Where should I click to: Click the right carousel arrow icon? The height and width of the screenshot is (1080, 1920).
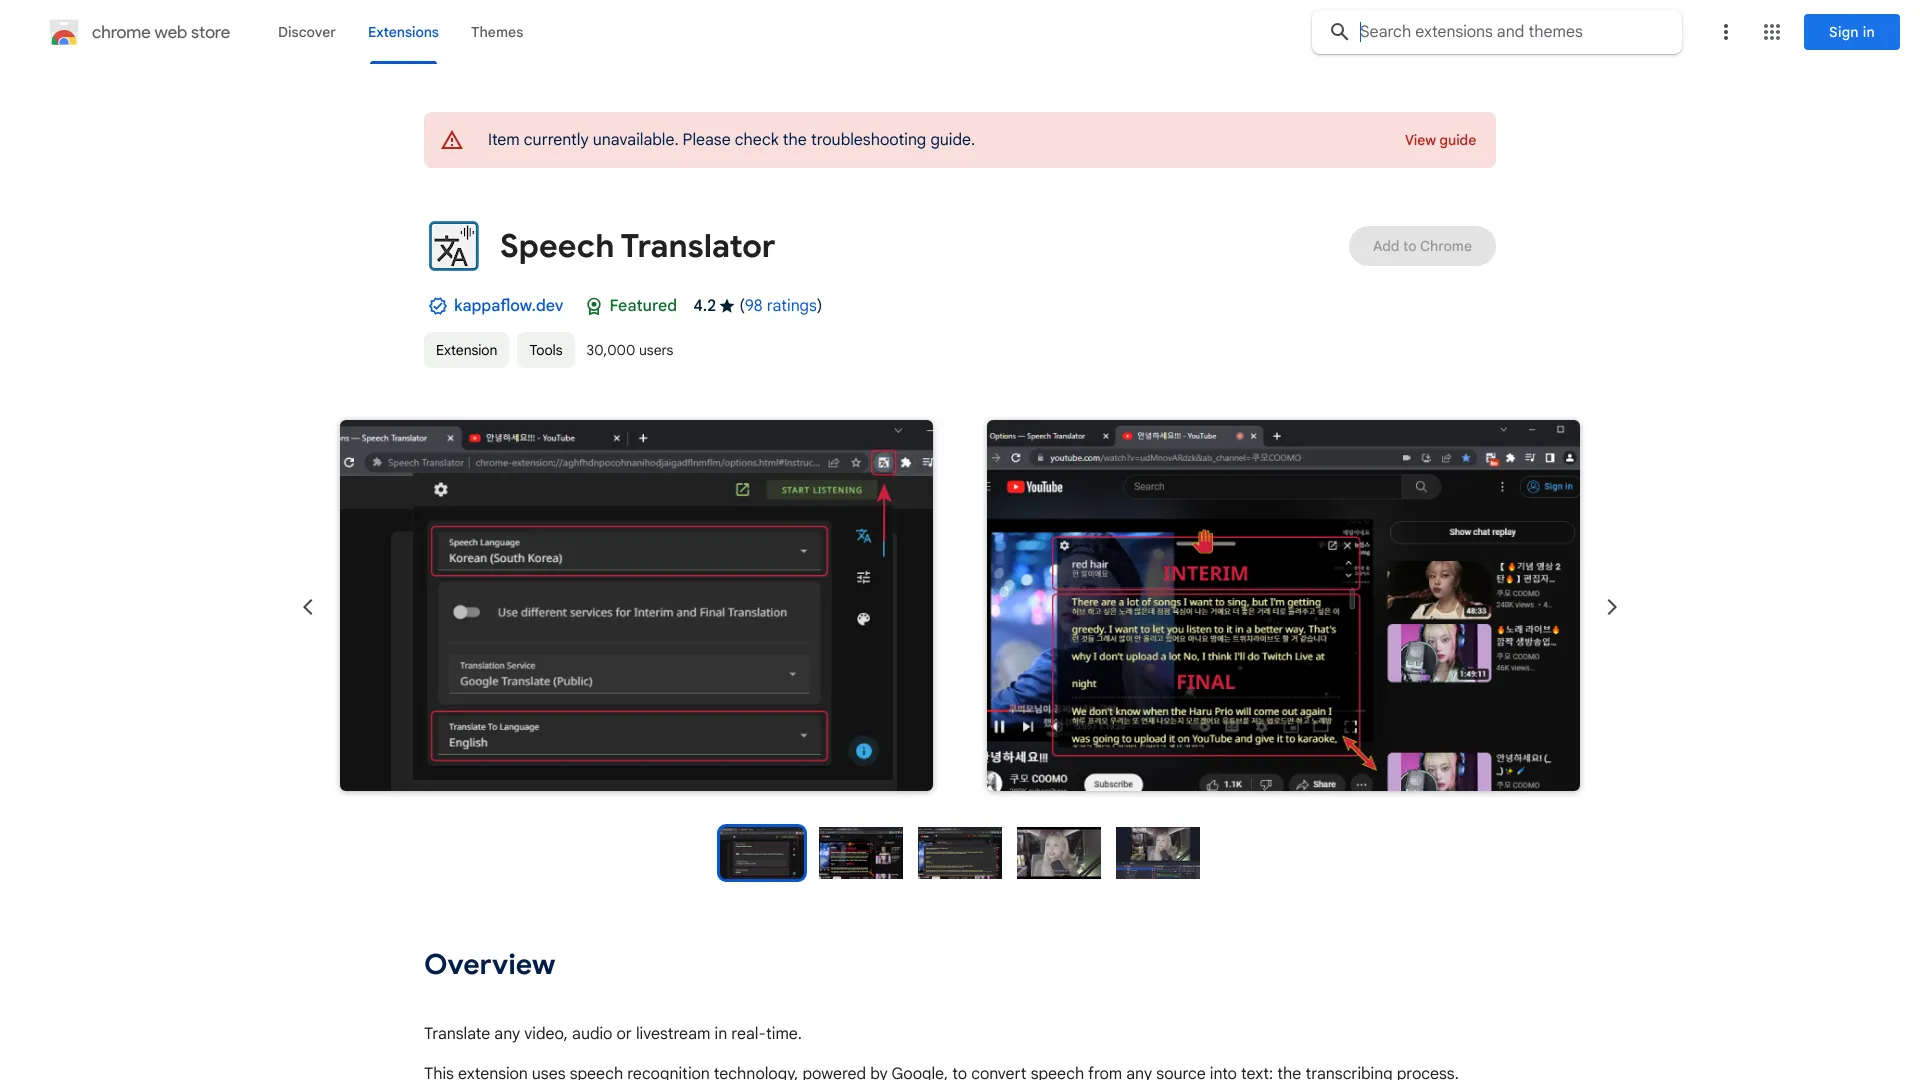pyautogui.click(x=1611, y=605)
